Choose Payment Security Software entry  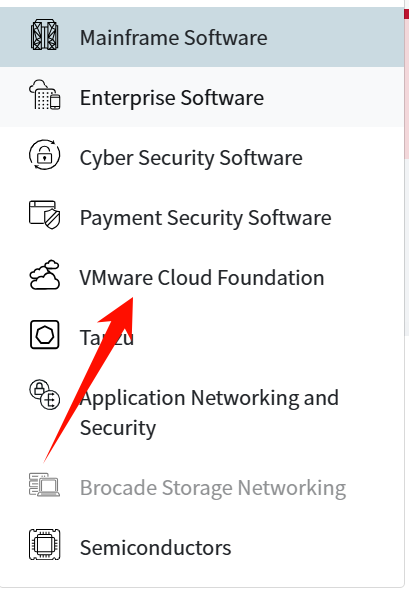tap(205, 217)
